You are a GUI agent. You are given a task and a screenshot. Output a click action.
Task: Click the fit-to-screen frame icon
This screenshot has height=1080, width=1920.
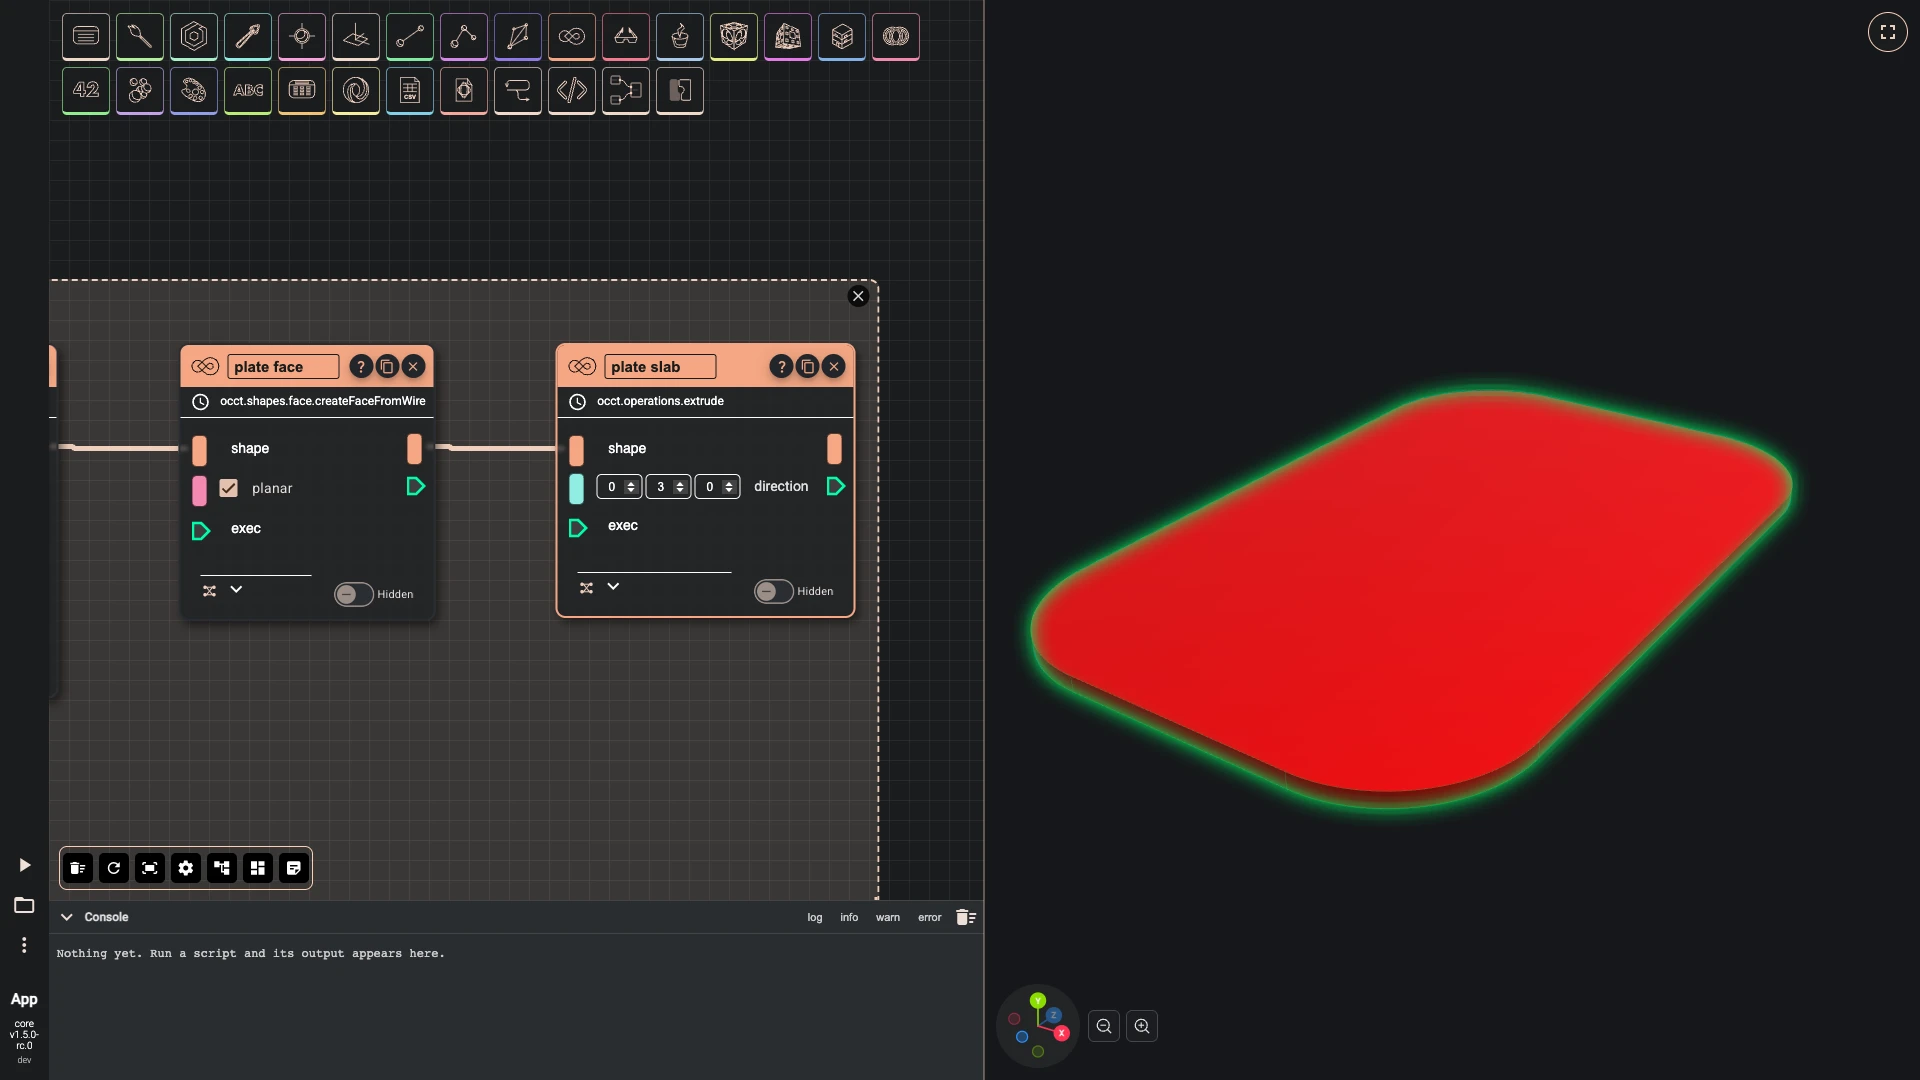click(x=150, y=868)
